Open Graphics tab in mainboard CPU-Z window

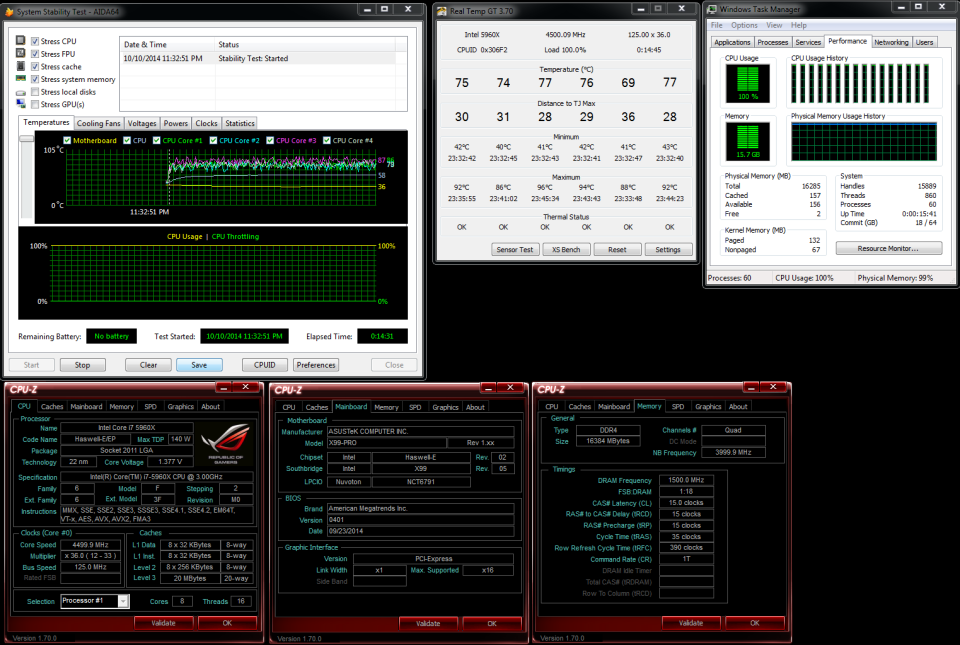point(445,407)
